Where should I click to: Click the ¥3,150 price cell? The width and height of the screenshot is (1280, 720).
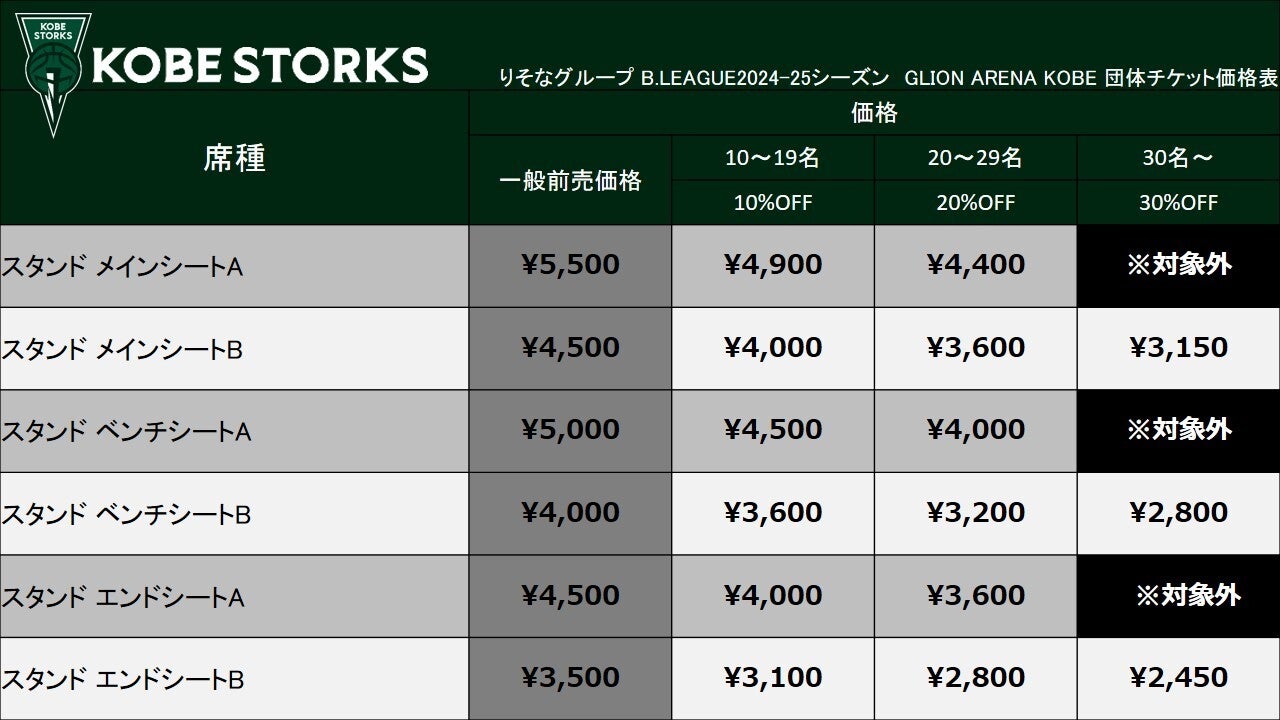coord(1179,349)
